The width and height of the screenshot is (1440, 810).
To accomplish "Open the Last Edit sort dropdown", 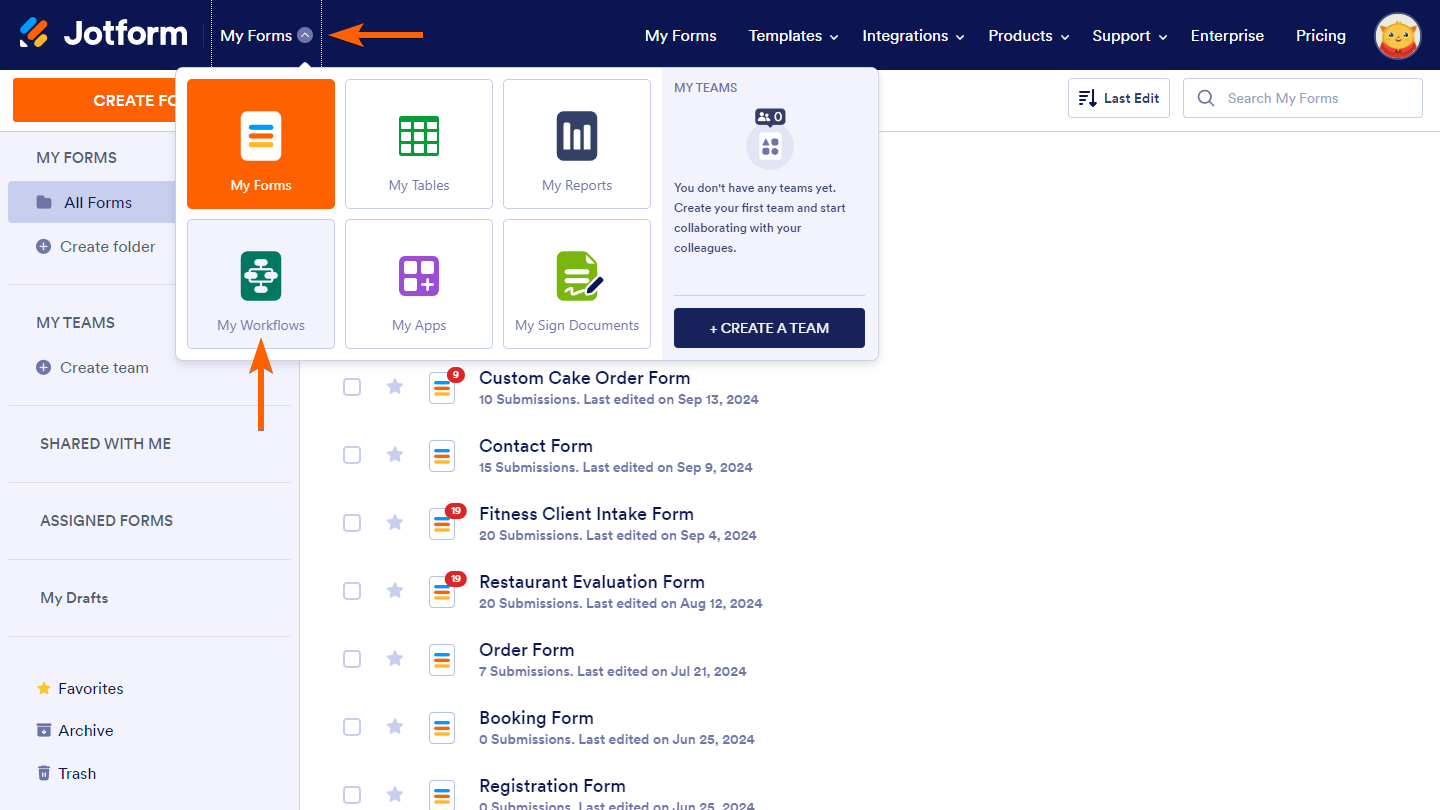I will [x=1119, y=98].
